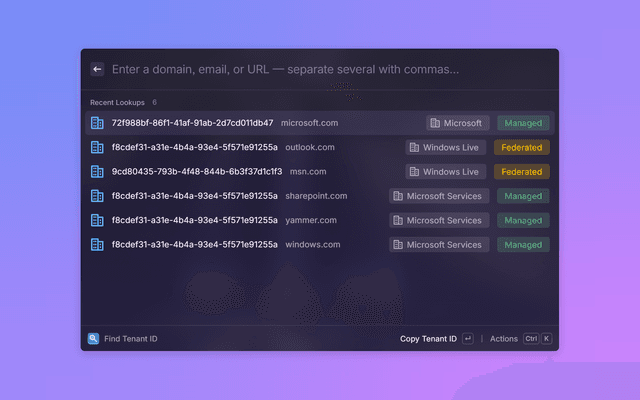Click the tenant ID beside windows.com

(x=195, y=244)
